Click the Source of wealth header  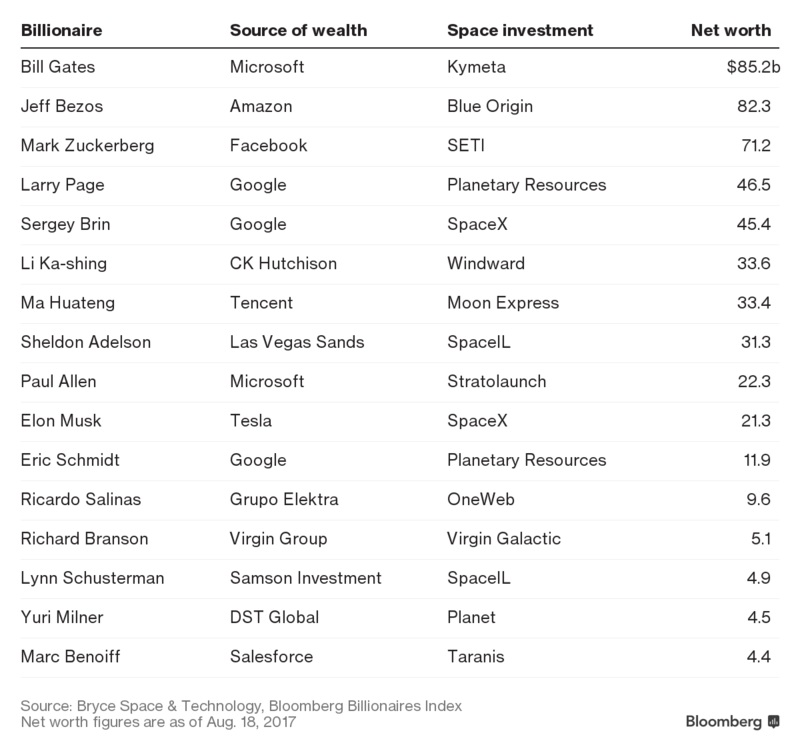click(x=298, y=31)
